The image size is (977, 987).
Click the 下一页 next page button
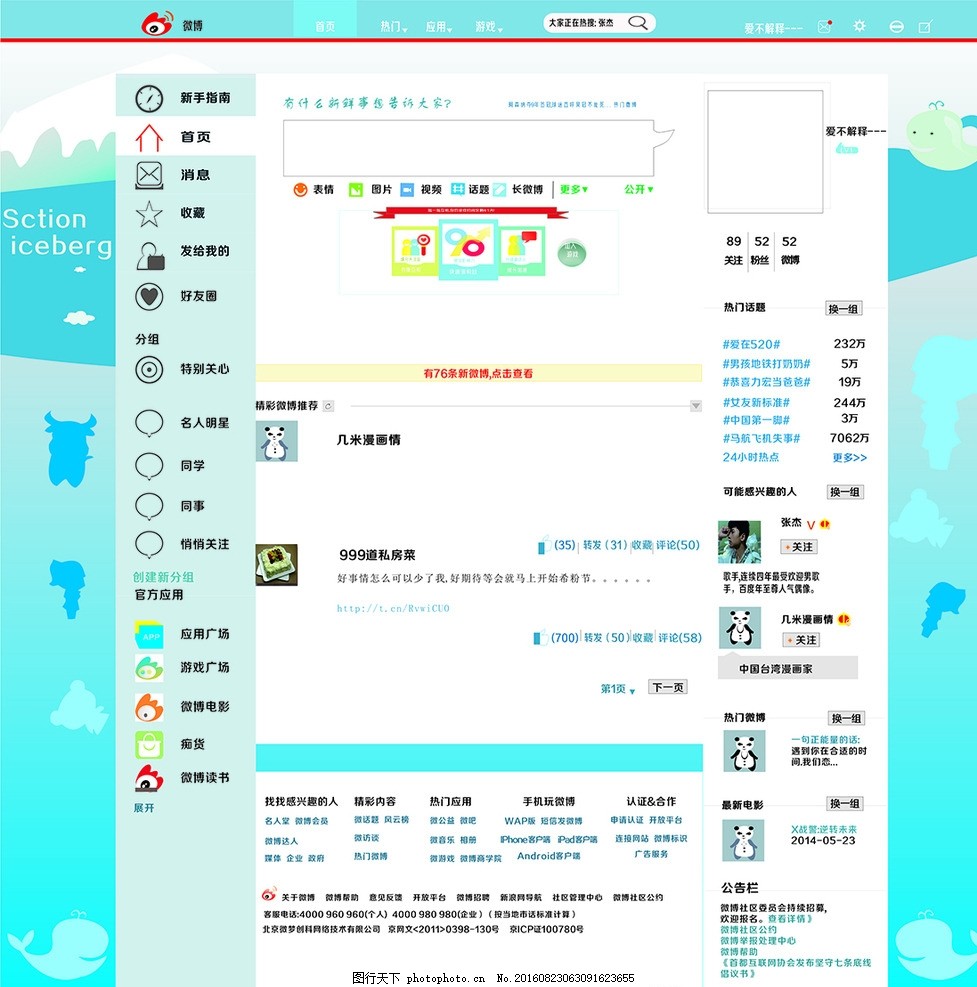point(668,687)
